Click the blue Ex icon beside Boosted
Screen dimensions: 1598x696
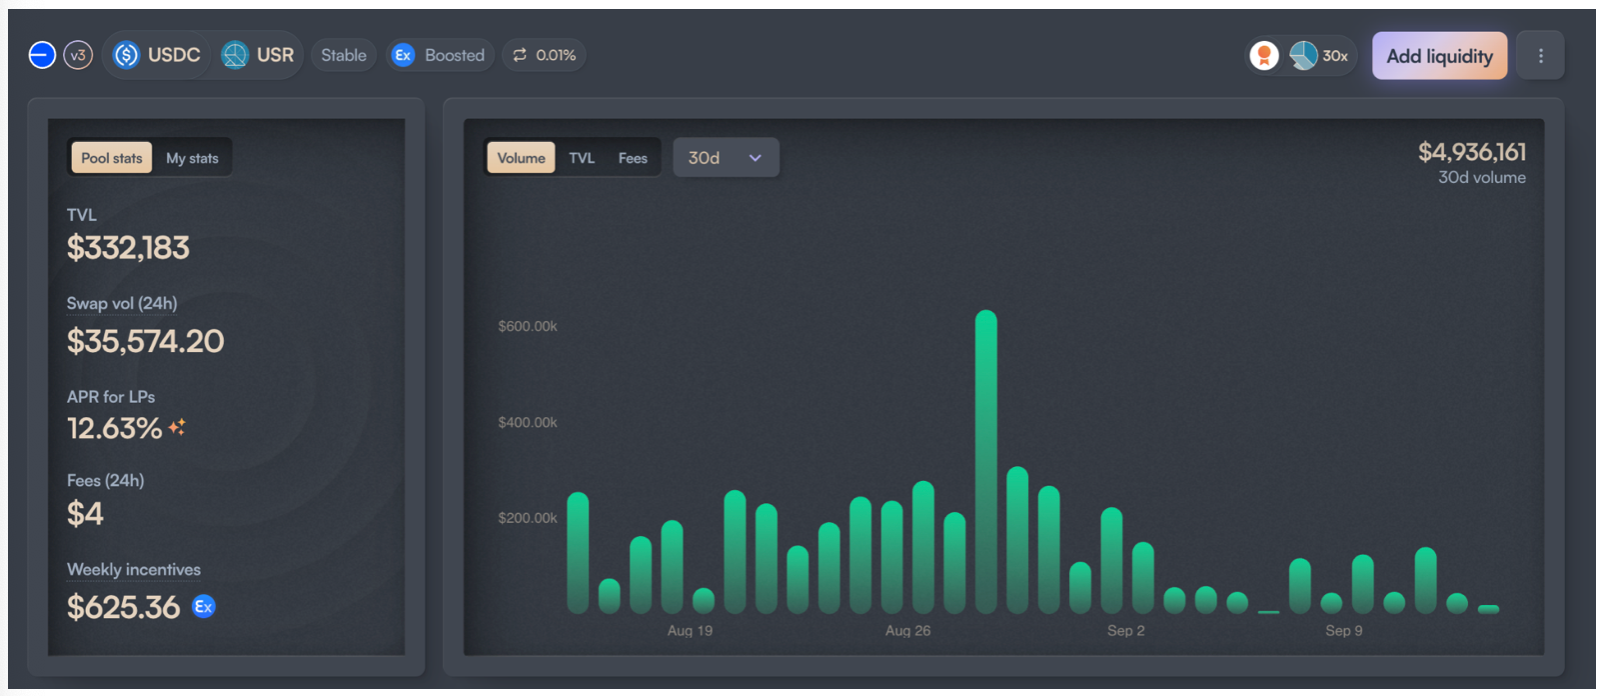pos(403,55)
